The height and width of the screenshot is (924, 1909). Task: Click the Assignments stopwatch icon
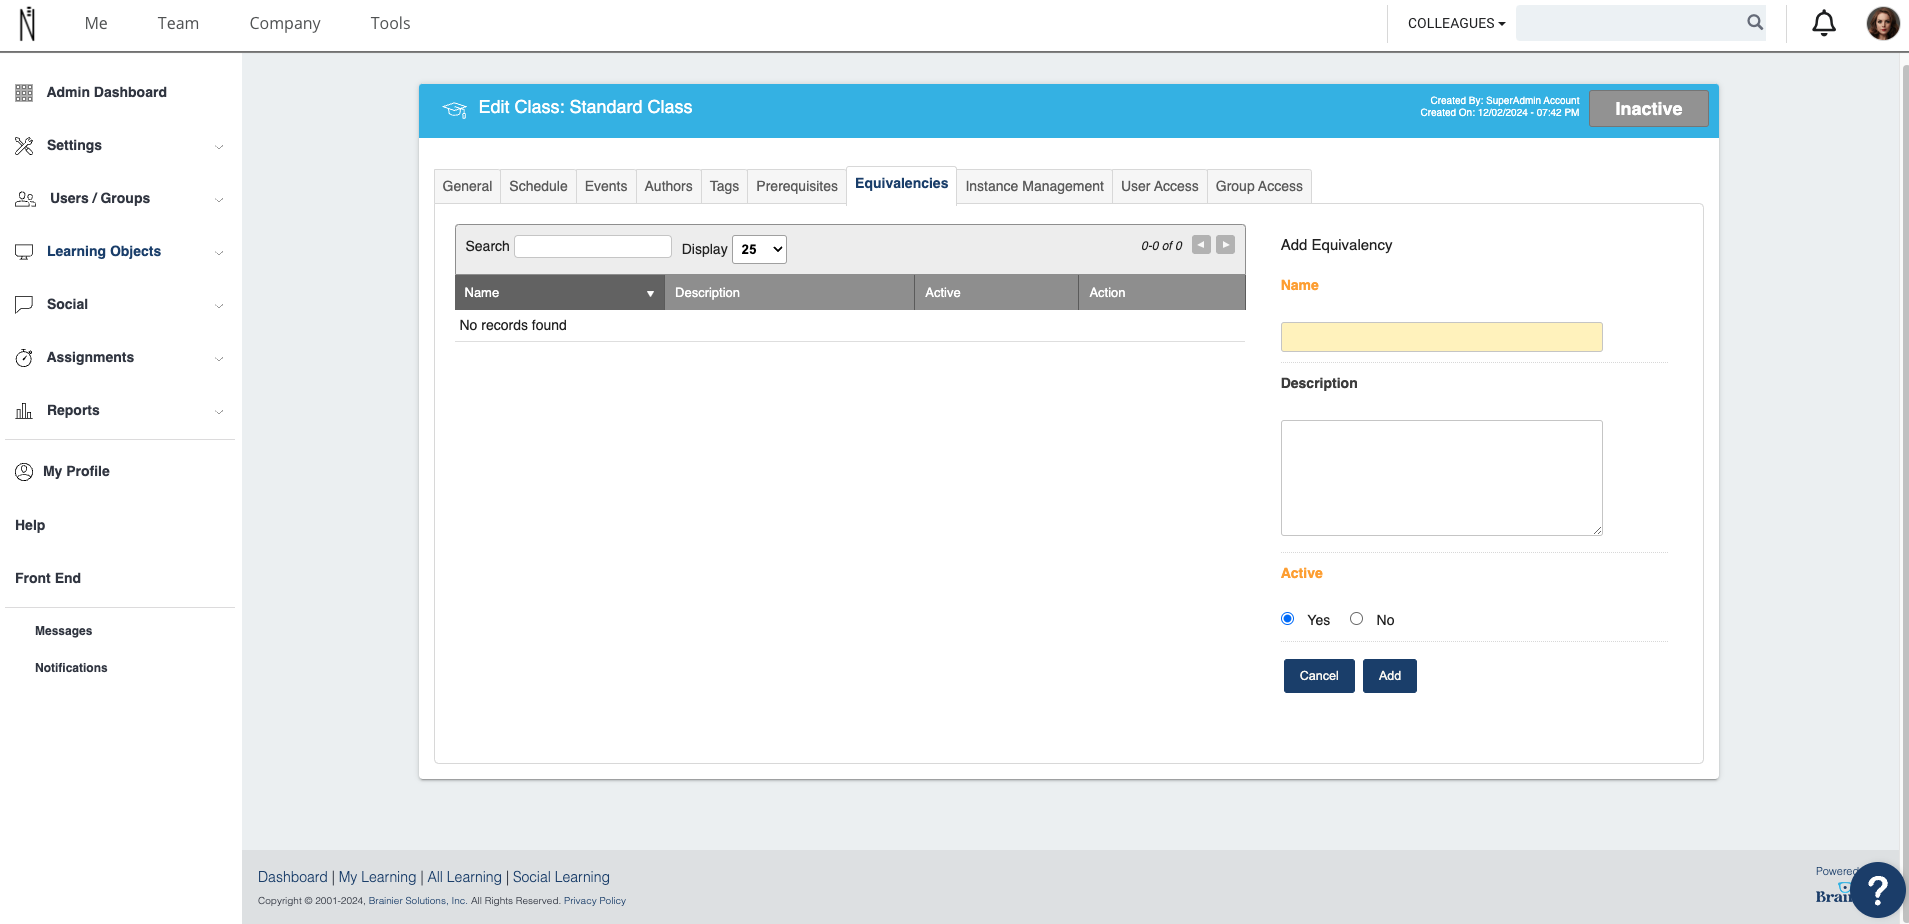point(24,358)
